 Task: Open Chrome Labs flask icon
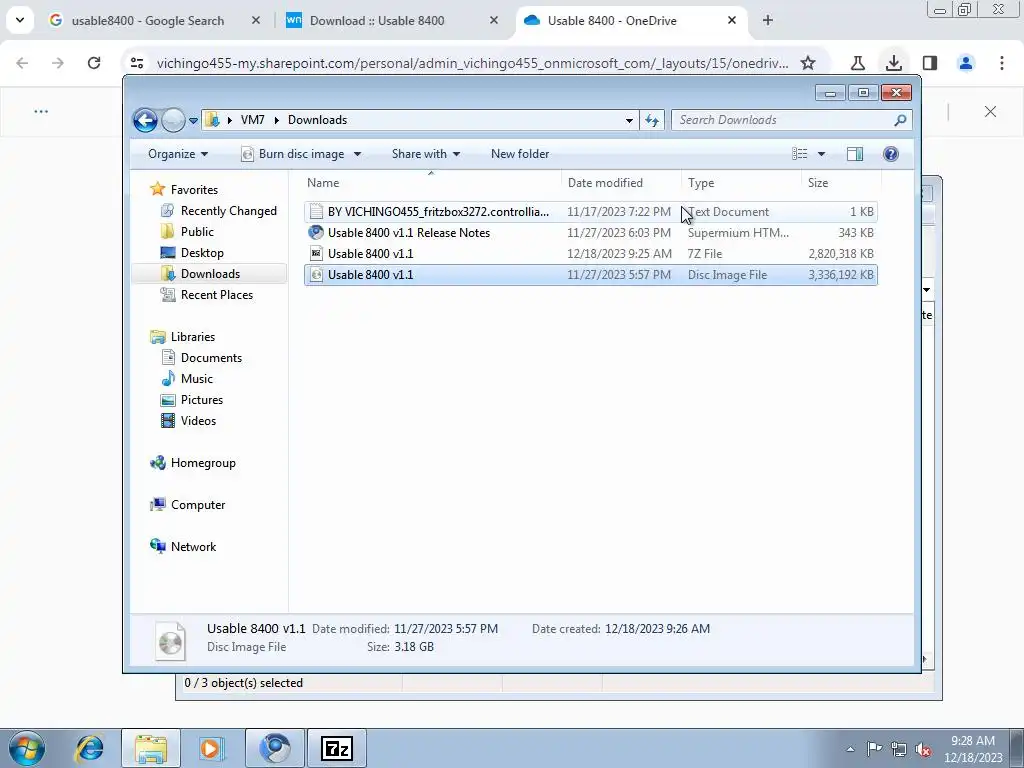point(857,63)
